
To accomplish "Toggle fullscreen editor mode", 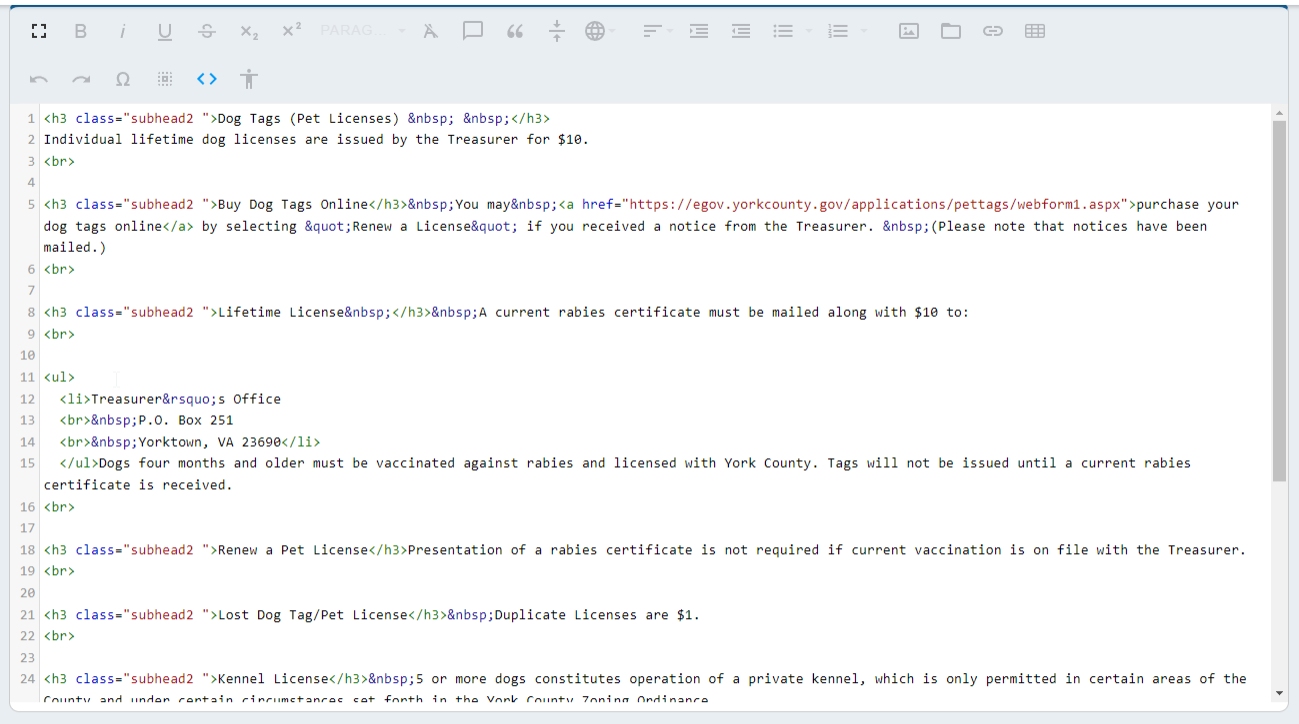I will pos(39,31).
